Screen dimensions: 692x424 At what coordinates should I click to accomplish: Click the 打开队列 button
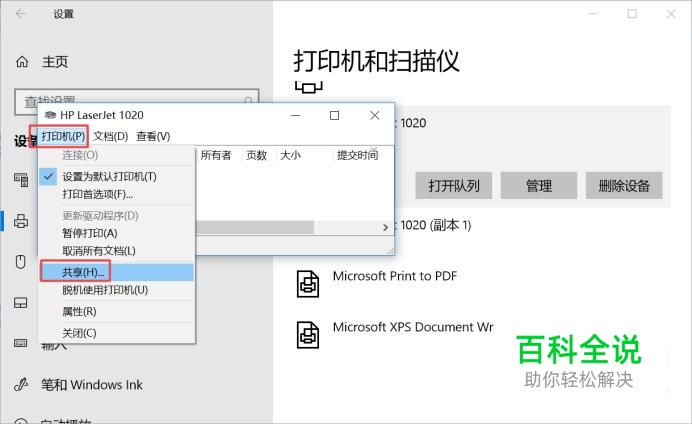(x=454, y=185)
